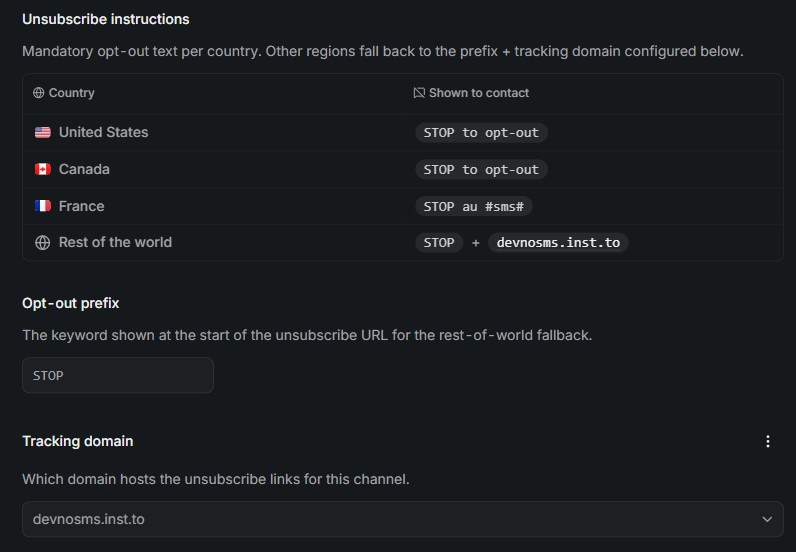Click France's STOP au #sms# tag
Viewport: 796px width, 552px height.
pyautogui.click(x=474, y=206)
